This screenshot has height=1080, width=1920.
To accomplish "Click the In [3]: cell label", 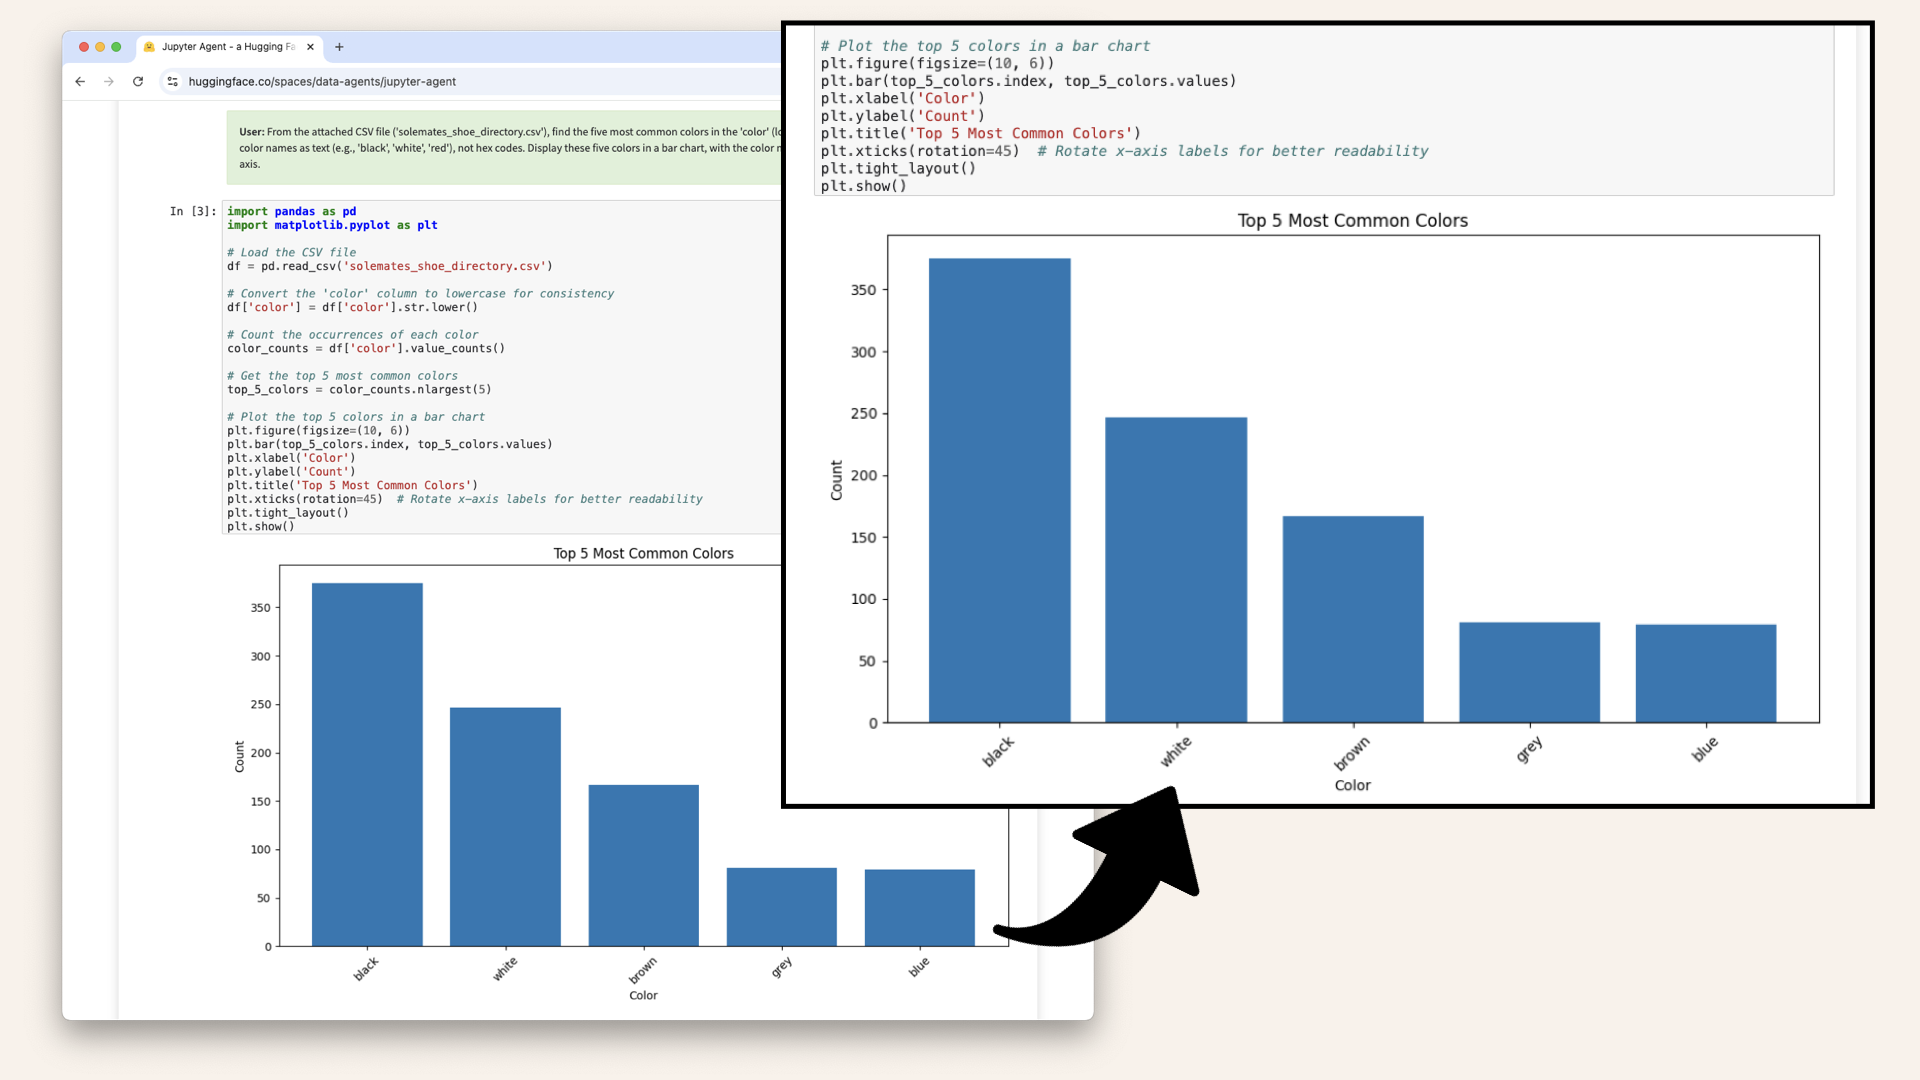I will pos(192,211).
